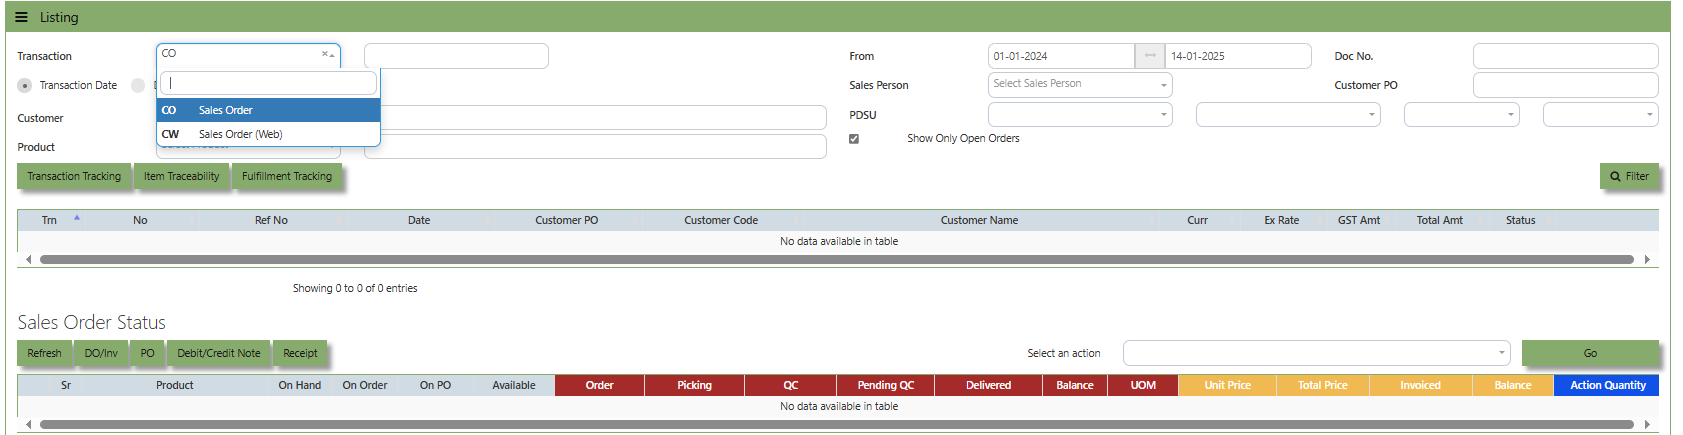Click the UOM column header
Screen dimensions: 1683x435
click(x=1143, y=385)
